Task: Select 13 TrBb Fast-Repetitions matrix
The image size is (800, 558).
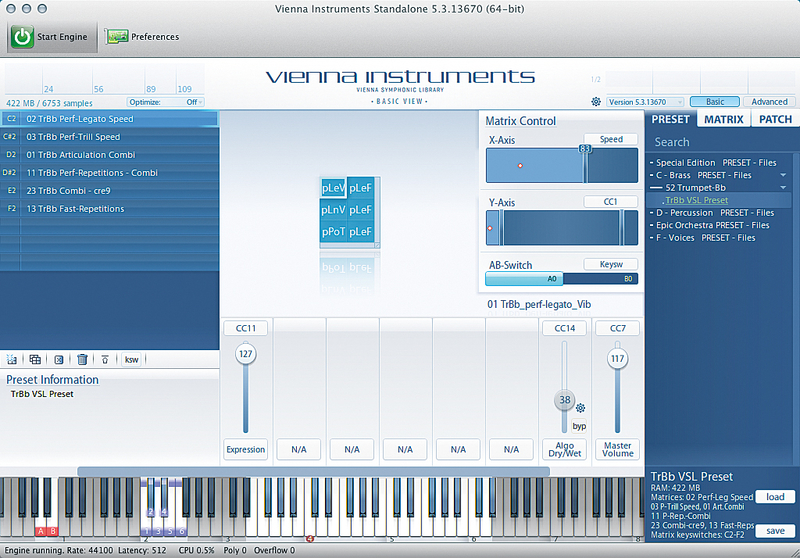Action: pyautogui.click(x=109, y=209)
